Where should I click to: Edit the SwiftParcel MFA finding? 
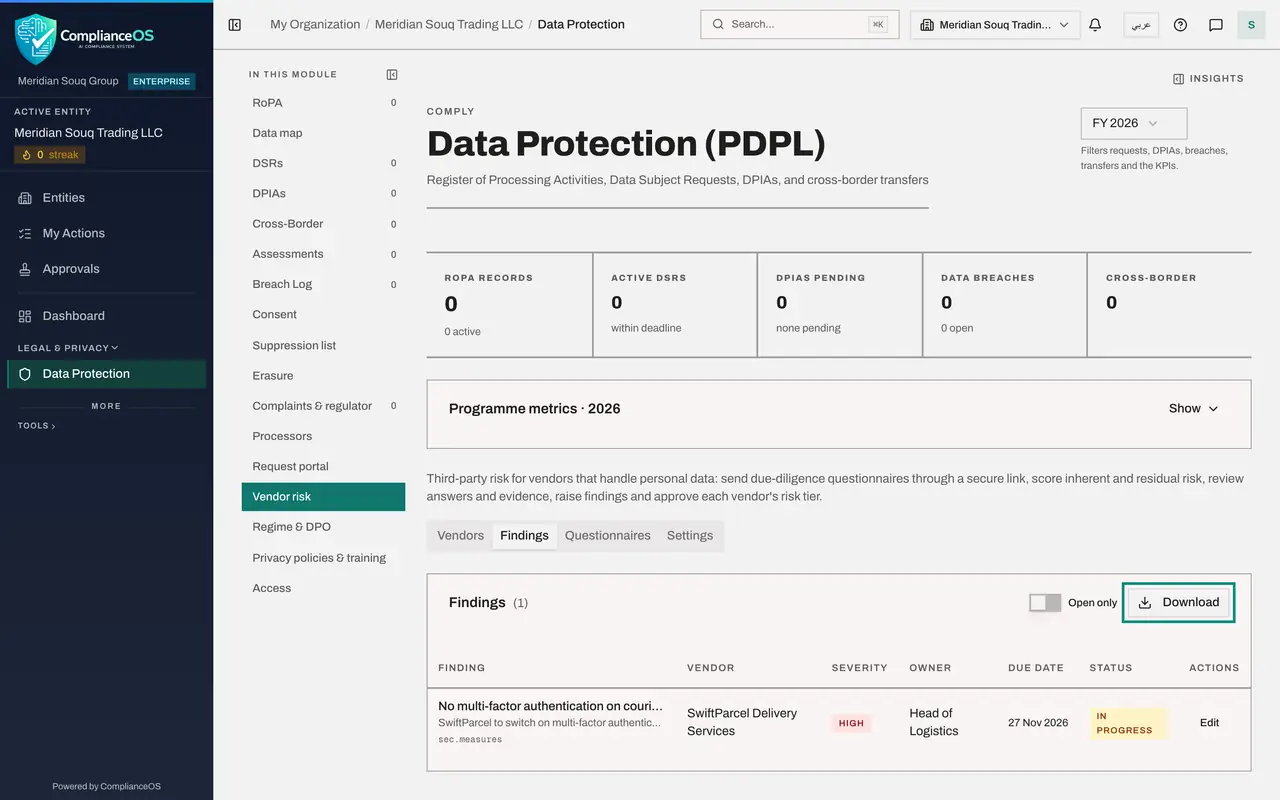click(x=1210, y=723)
